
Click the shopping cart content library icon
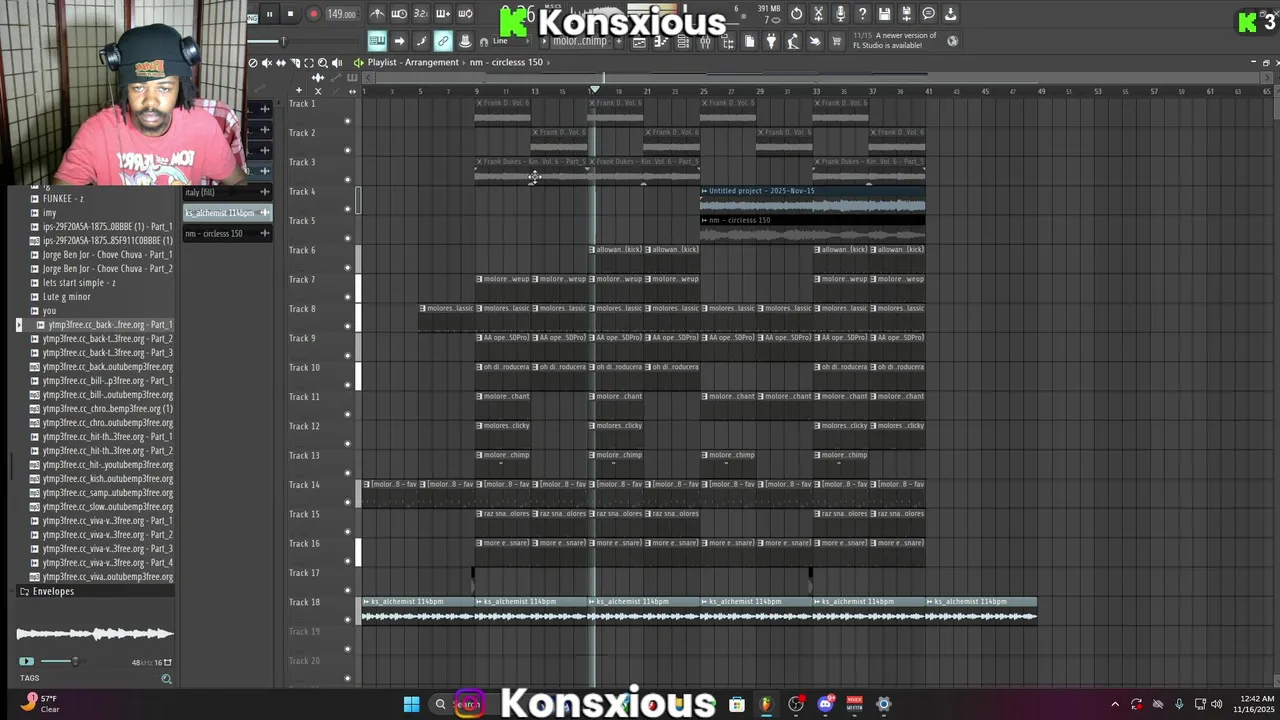[x=837, y=41]
